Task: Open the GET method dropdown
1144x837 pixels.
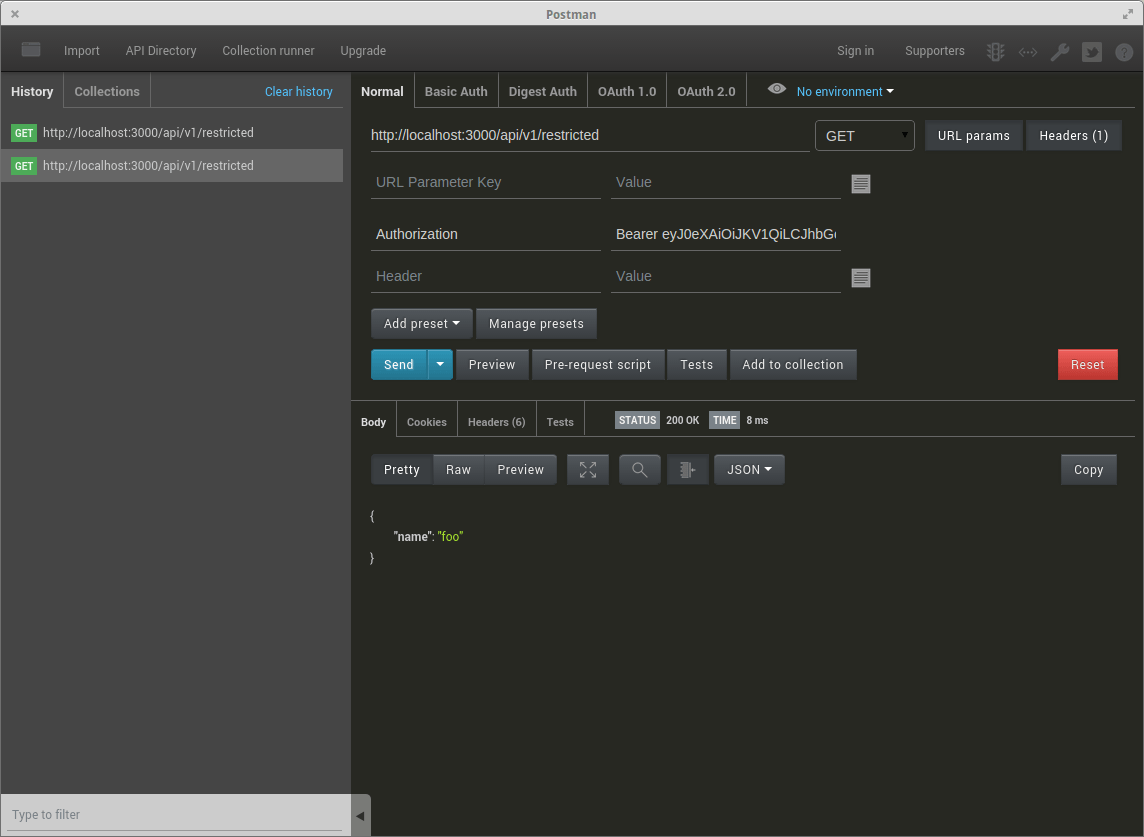Action: point(865,136)
